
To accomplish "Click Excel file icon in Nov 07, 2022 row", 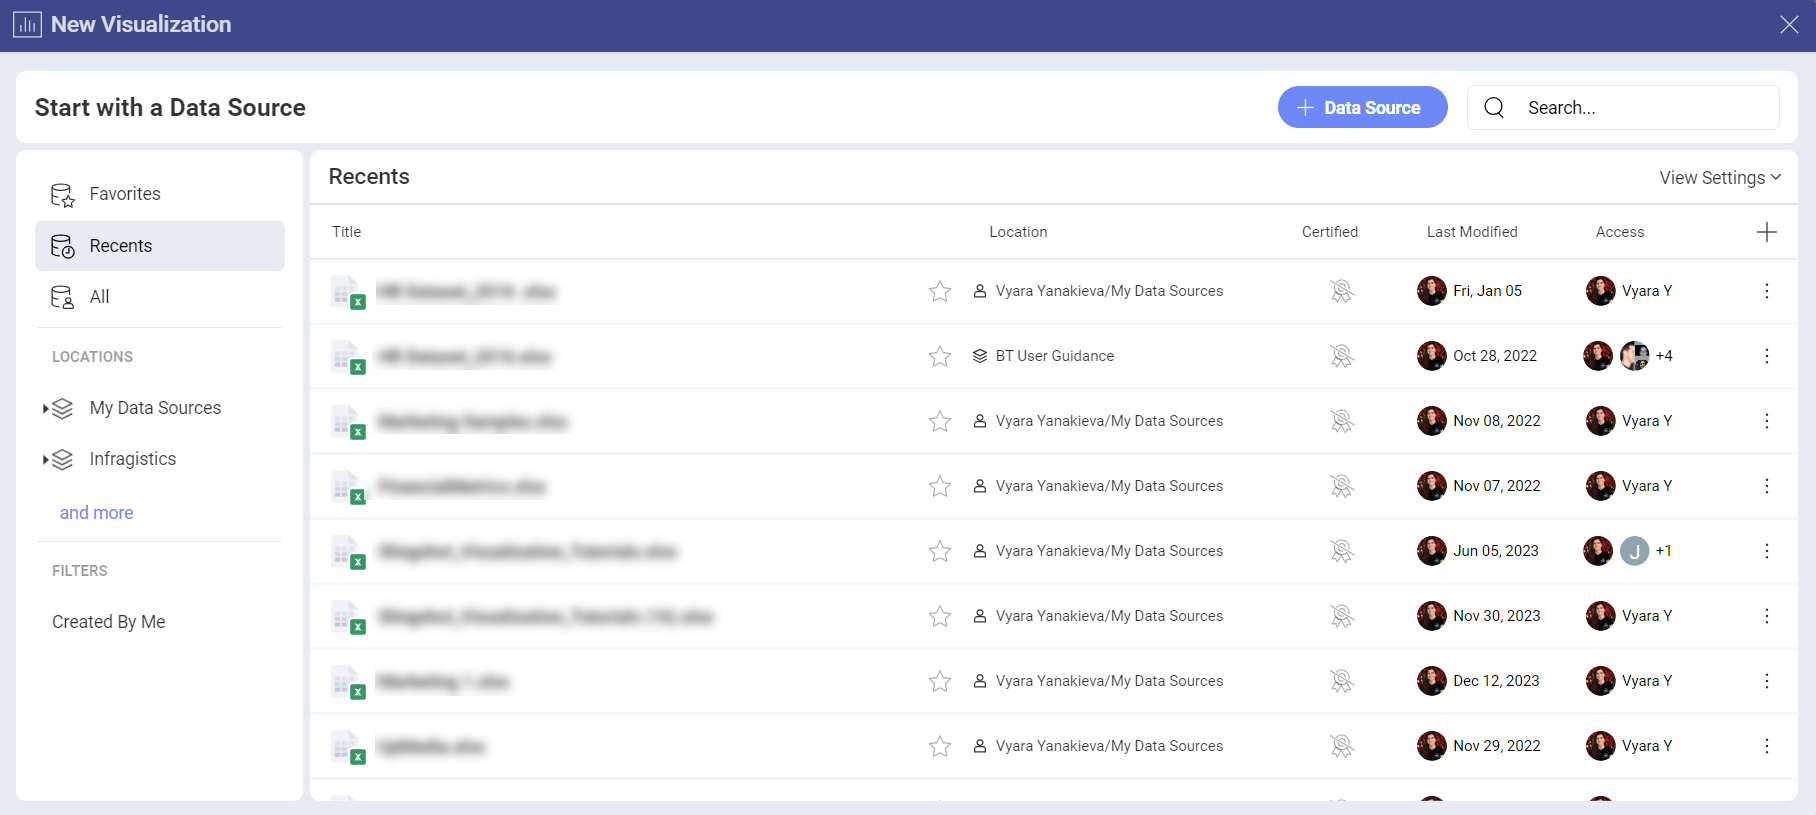I will point(348,488).
